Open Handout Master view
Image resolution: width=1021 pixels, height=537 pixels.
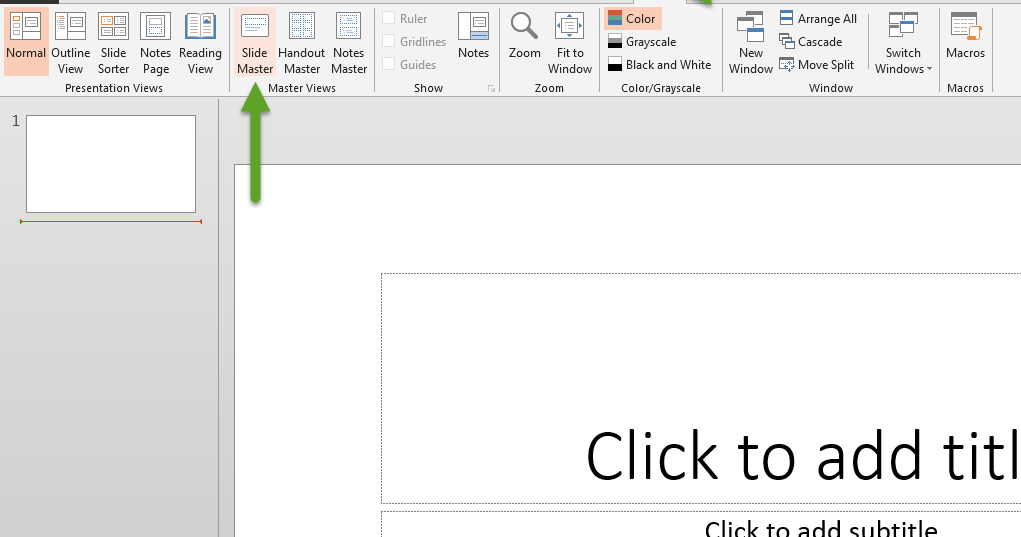coord(301,42)
